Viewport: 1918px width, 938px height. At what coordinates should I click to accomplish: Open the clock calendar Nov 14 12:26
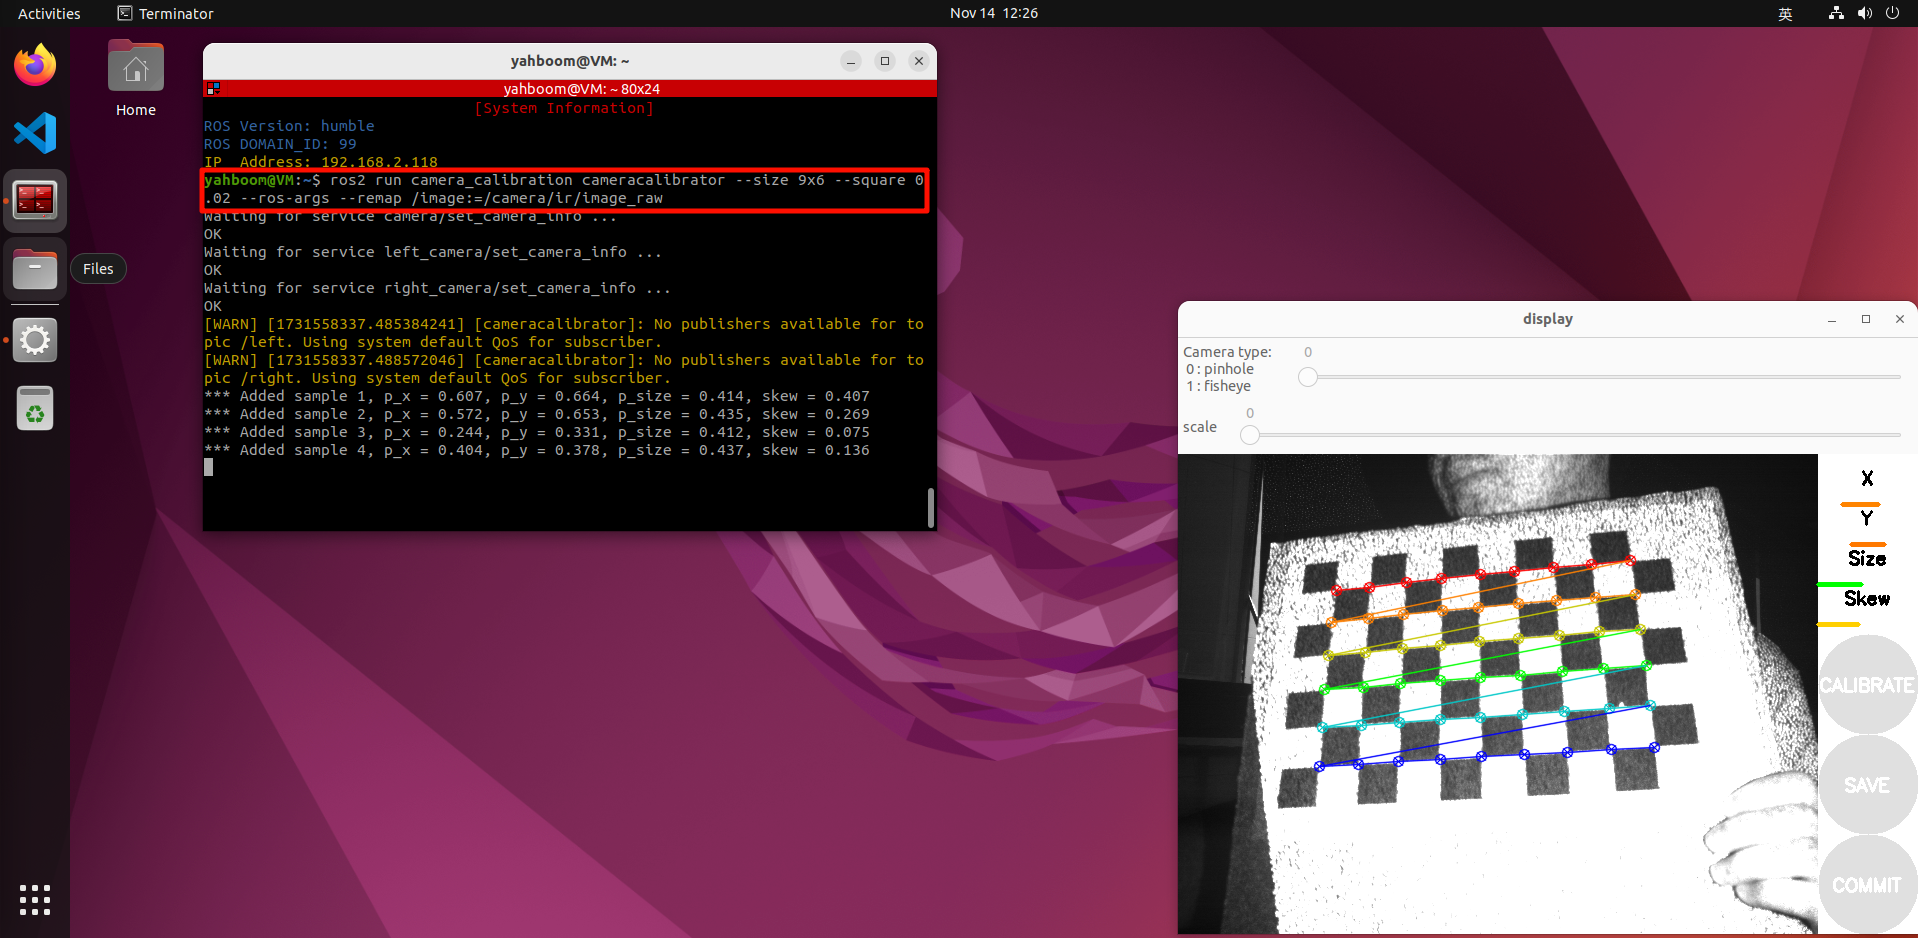(994, 13)
